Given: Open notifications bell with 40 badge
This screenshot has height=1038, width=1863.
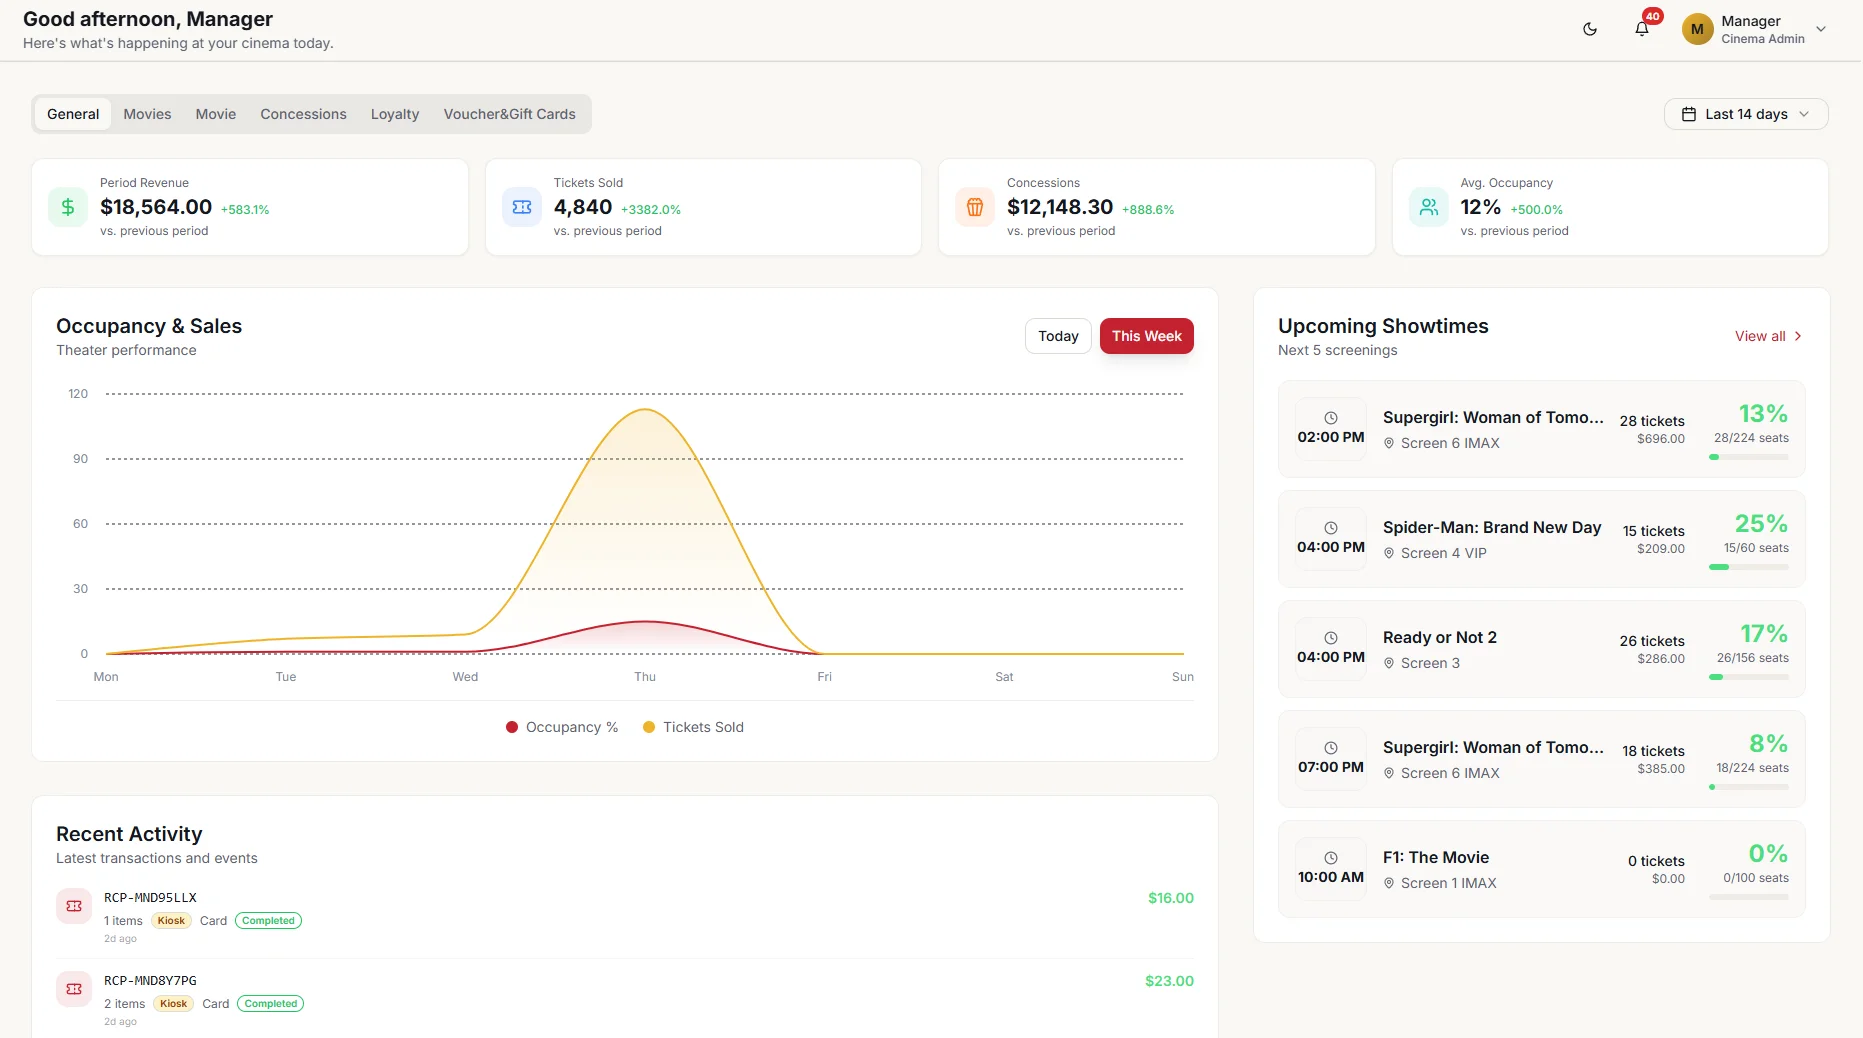Looking at the screenshot, I should [x=1642, y=29].
